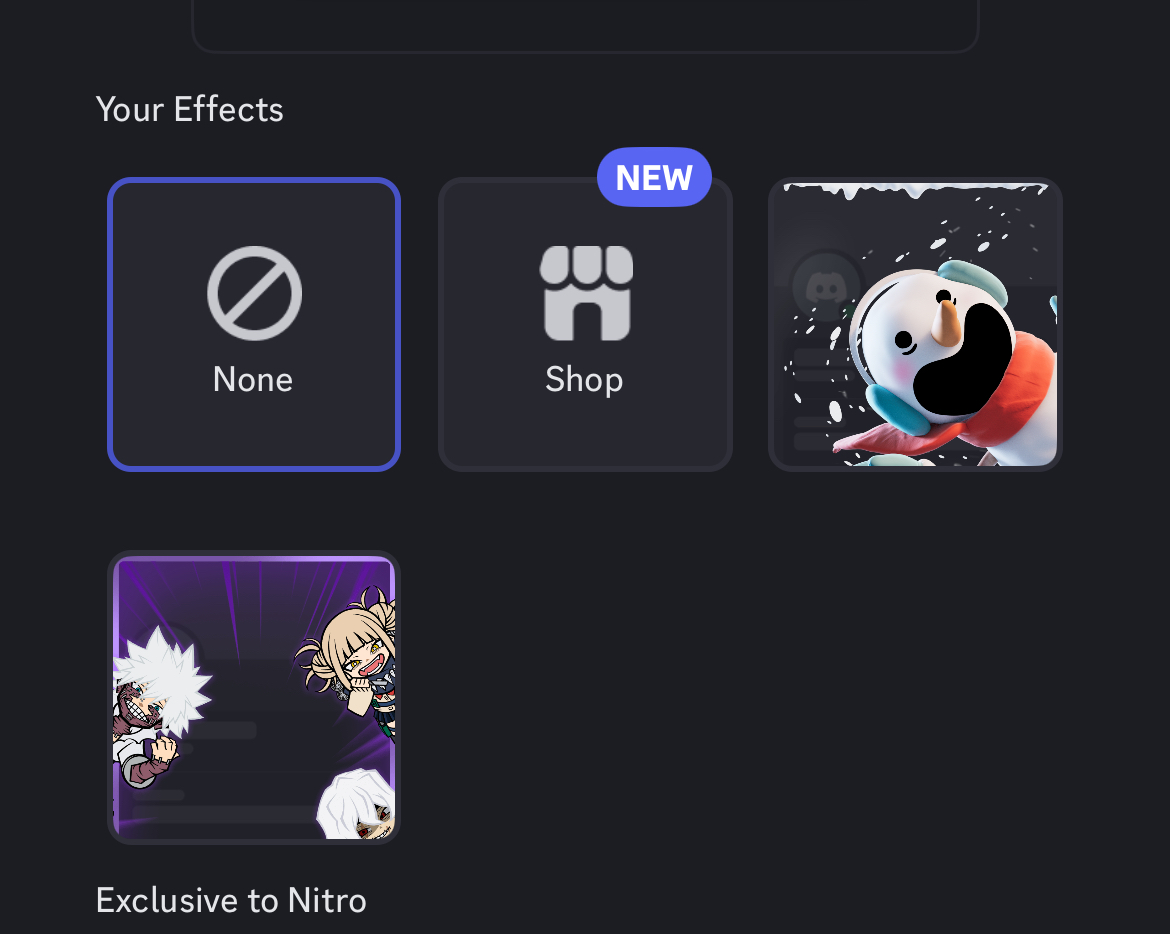Click the 'Shop' text label
This screenshot has height=934, width=1170.
(584, 380)
